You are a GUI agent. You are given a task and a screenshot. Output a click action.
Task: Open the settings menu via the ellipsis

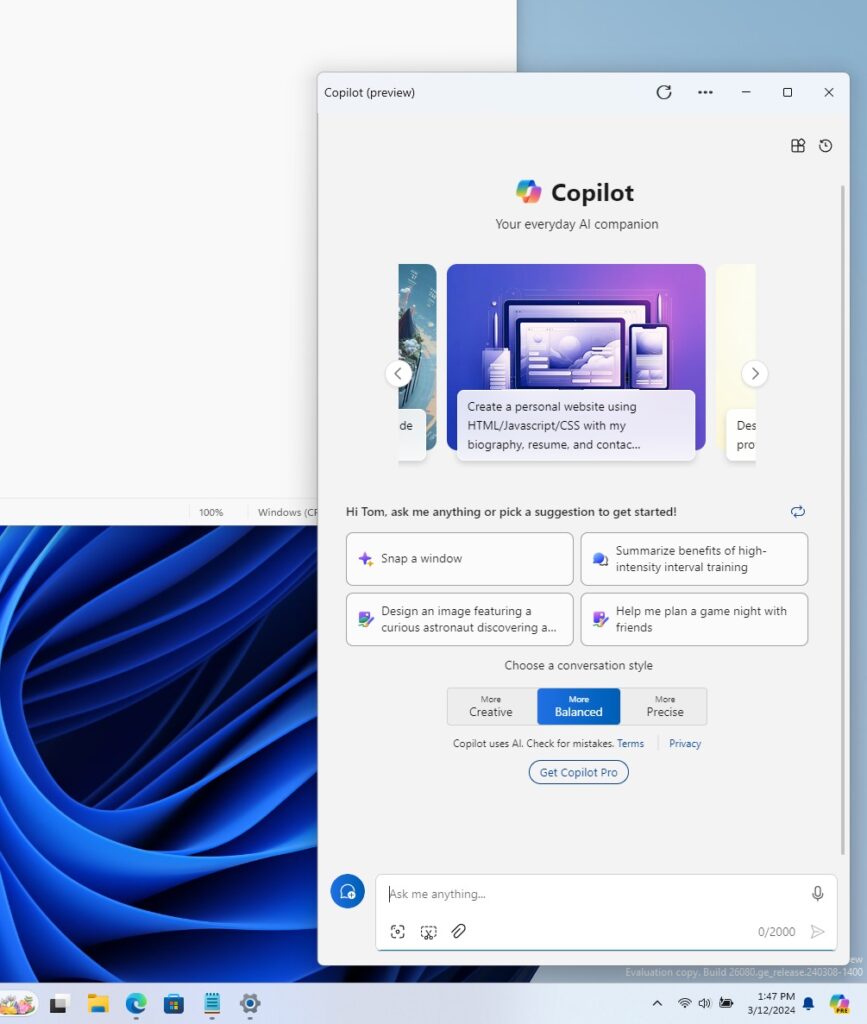[705, 92]
